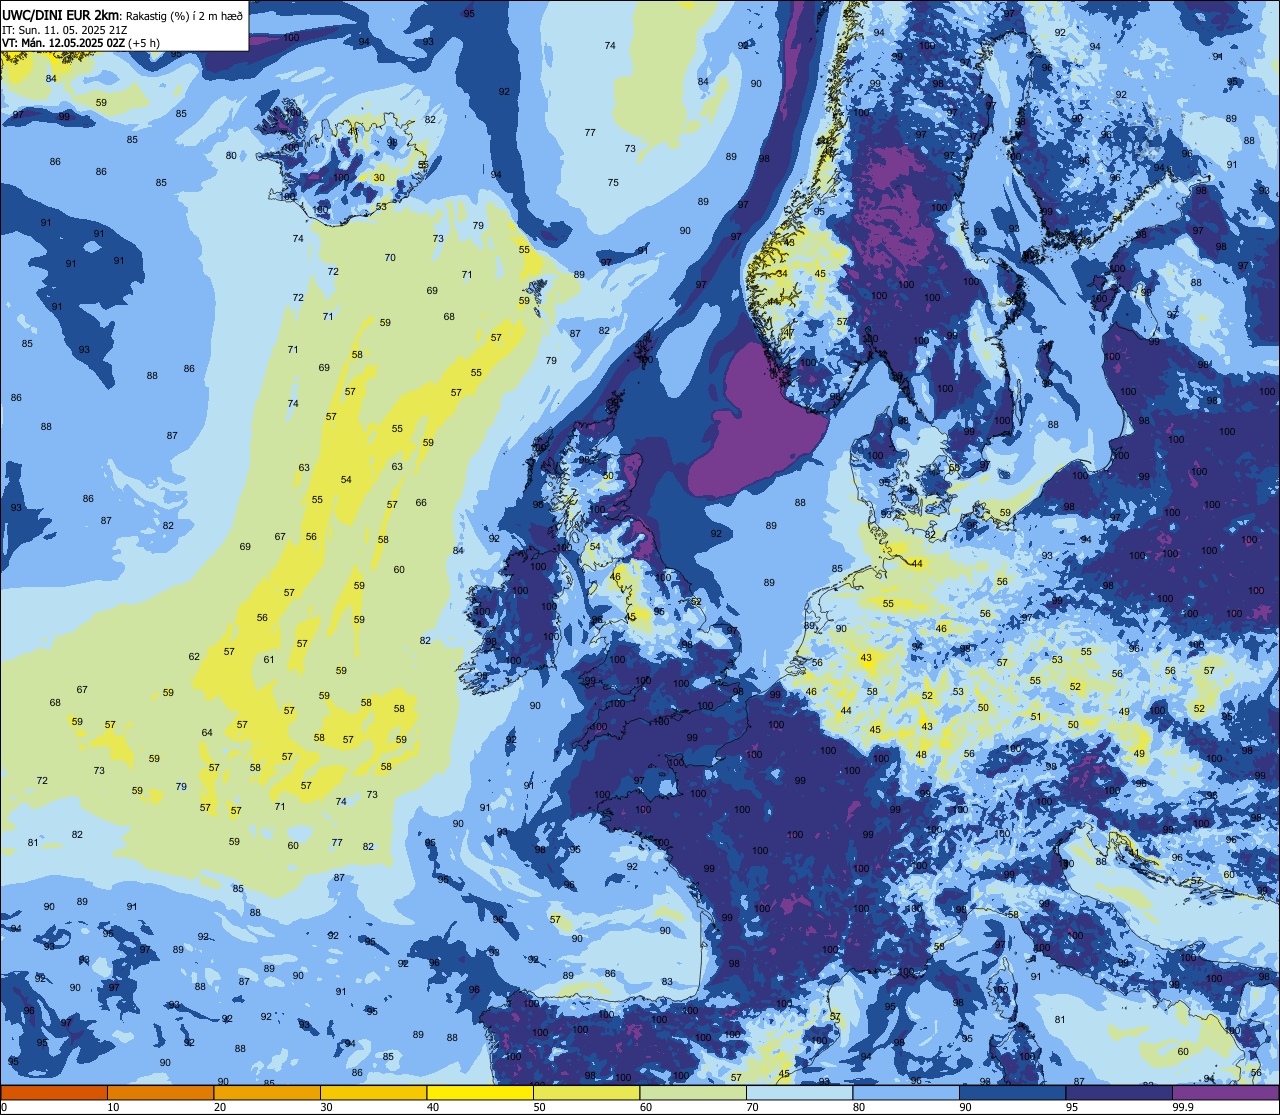Click the '62' humidity value in the Atlantic

[194, 656]
